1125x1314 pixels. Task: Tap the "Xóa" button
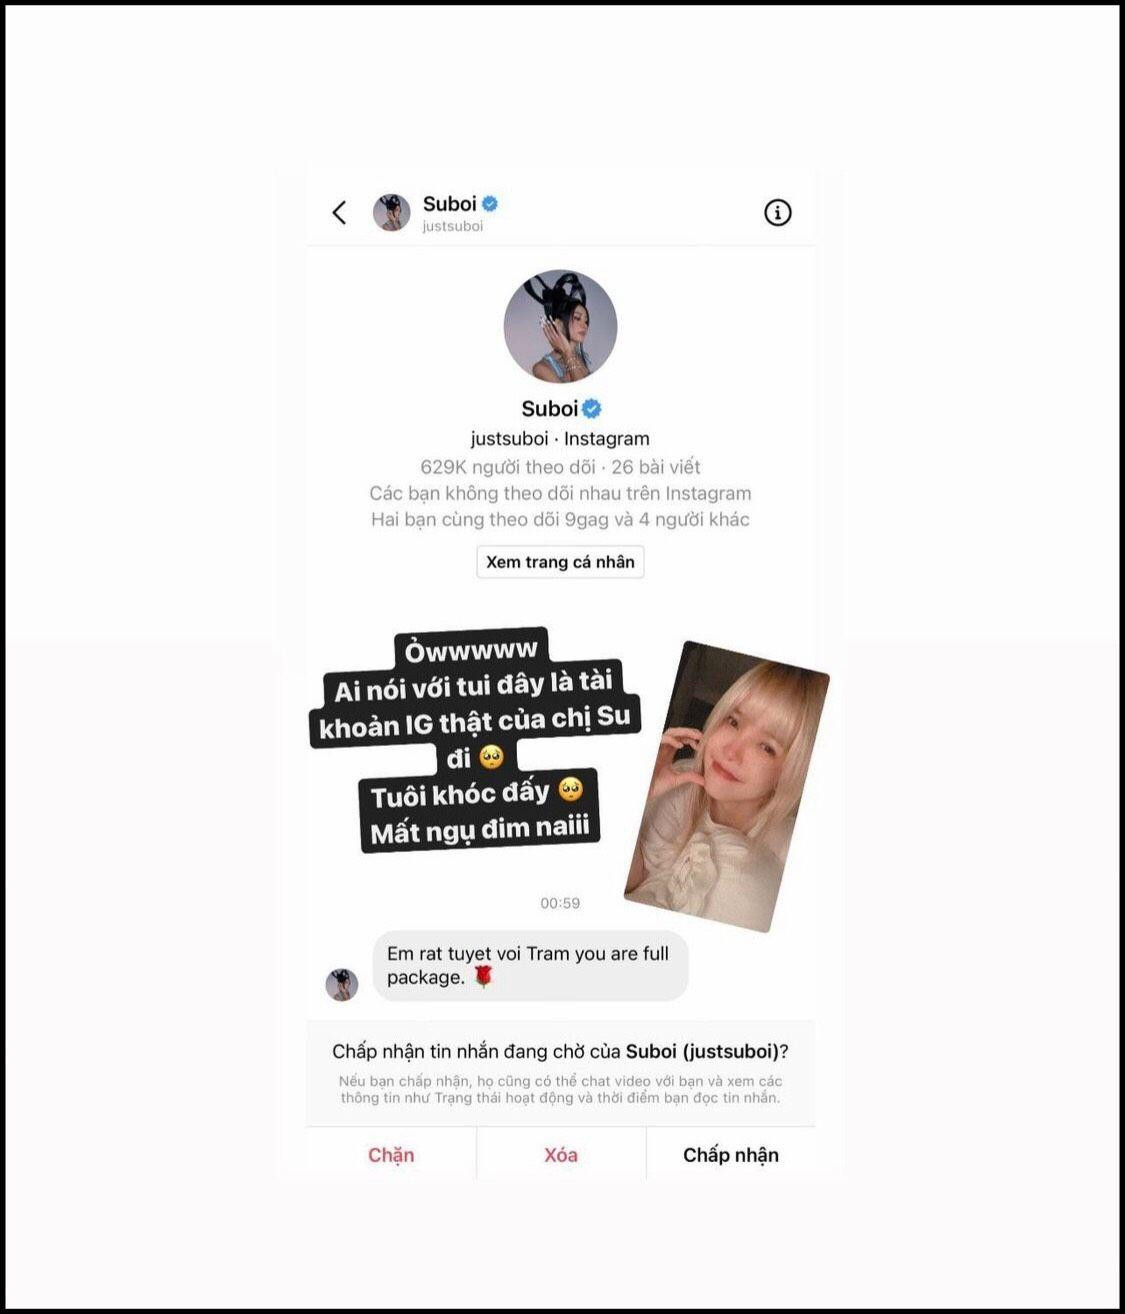coord(561,1154)
